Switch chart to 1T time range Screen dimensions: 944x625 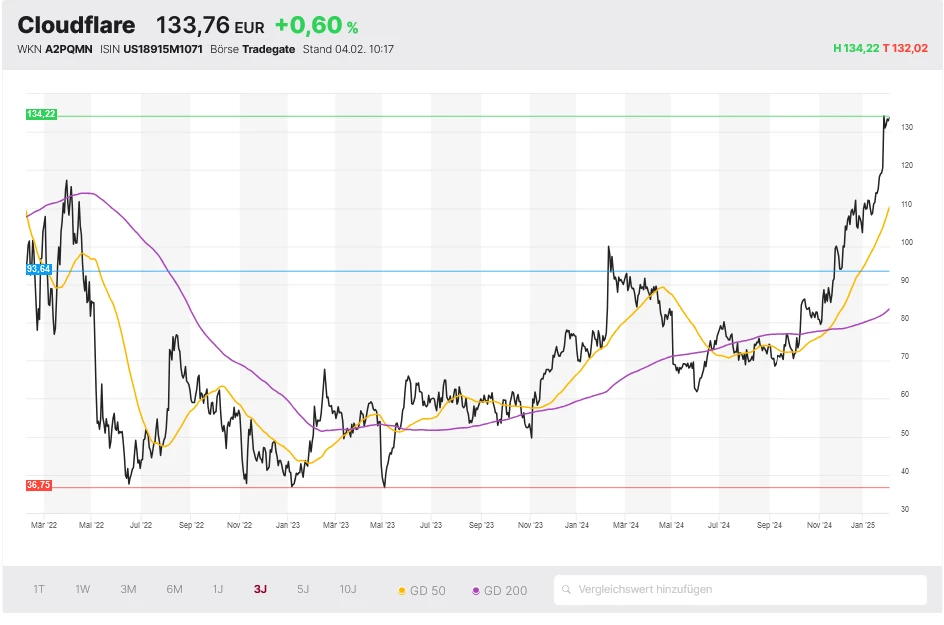point(39,589)
